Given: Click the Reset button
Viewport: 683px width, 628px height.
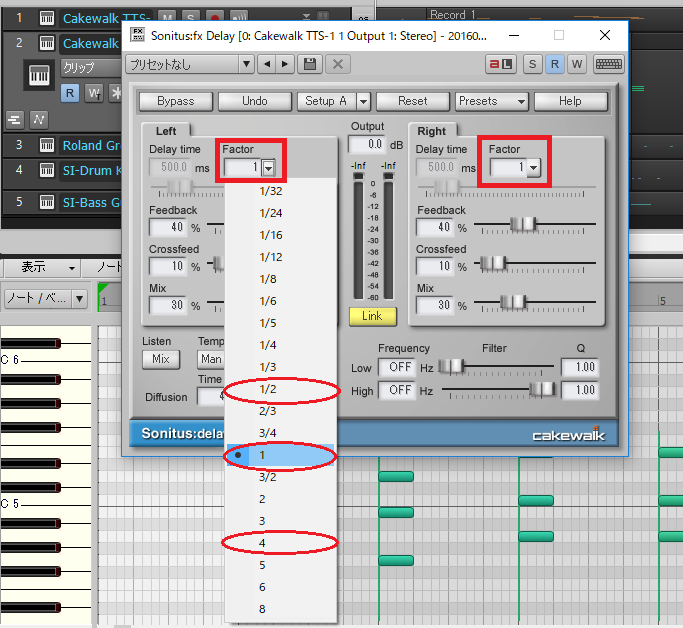Looking at the screenshot, I should coord(413,101).
